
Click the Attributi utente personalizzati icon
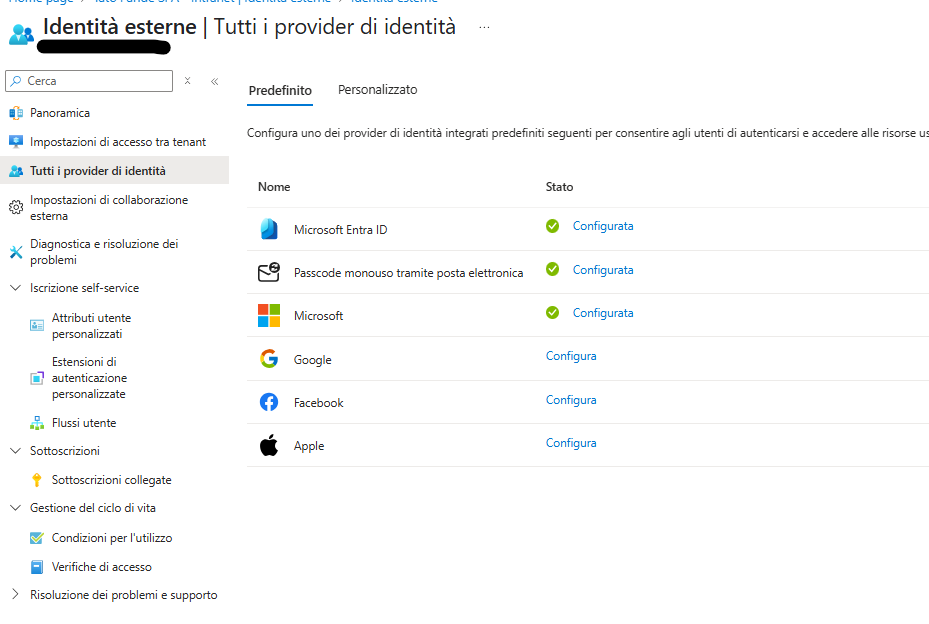[37, 325]
